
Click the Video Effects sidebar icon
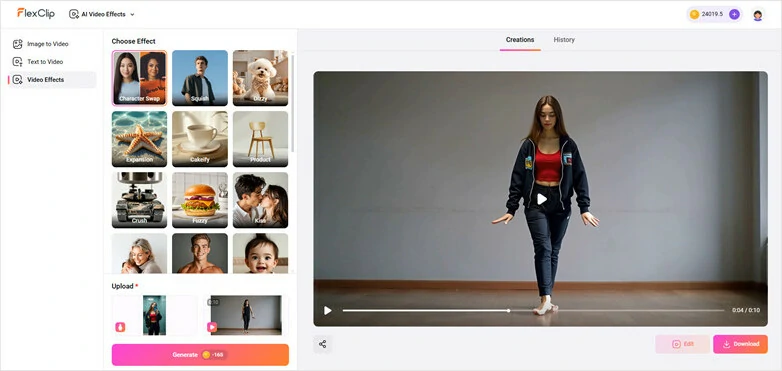pyautogui.click(x=17, y=80)
